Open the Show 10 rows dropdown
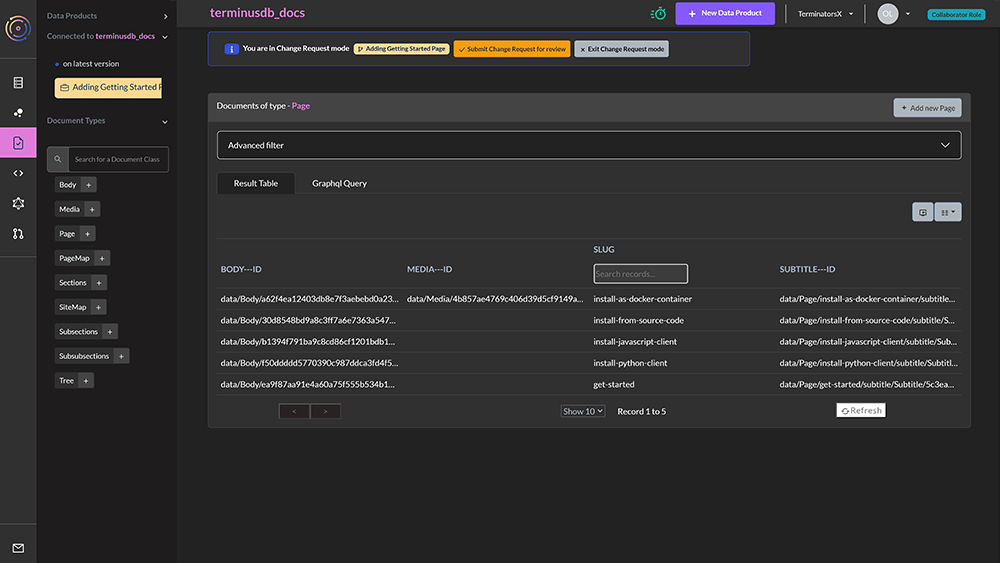This screenshot has height=563, width=1000. (x=582, y=411)
